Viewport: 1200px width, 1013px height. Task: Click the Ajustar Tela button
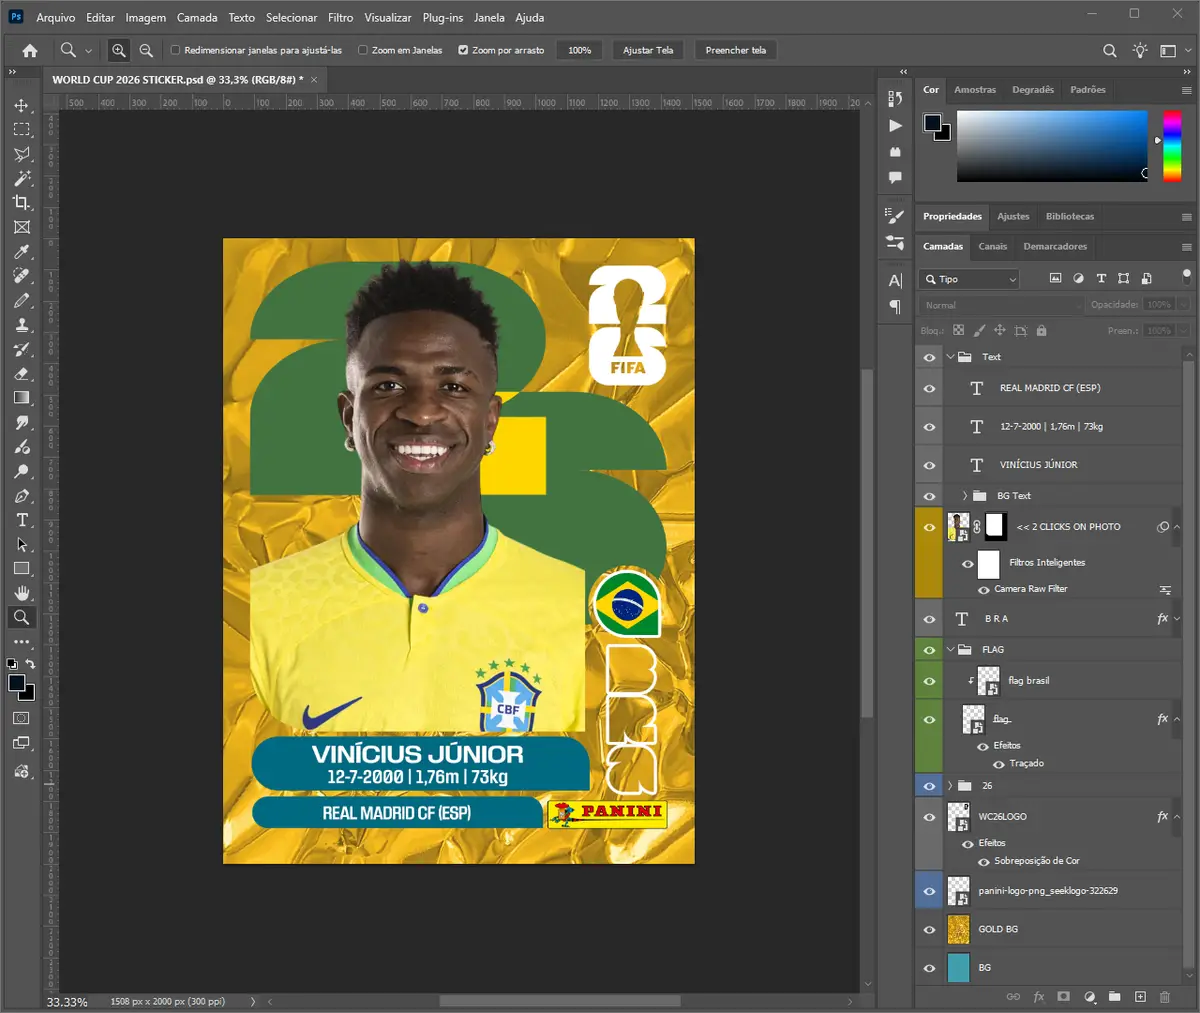click(648, 50)
